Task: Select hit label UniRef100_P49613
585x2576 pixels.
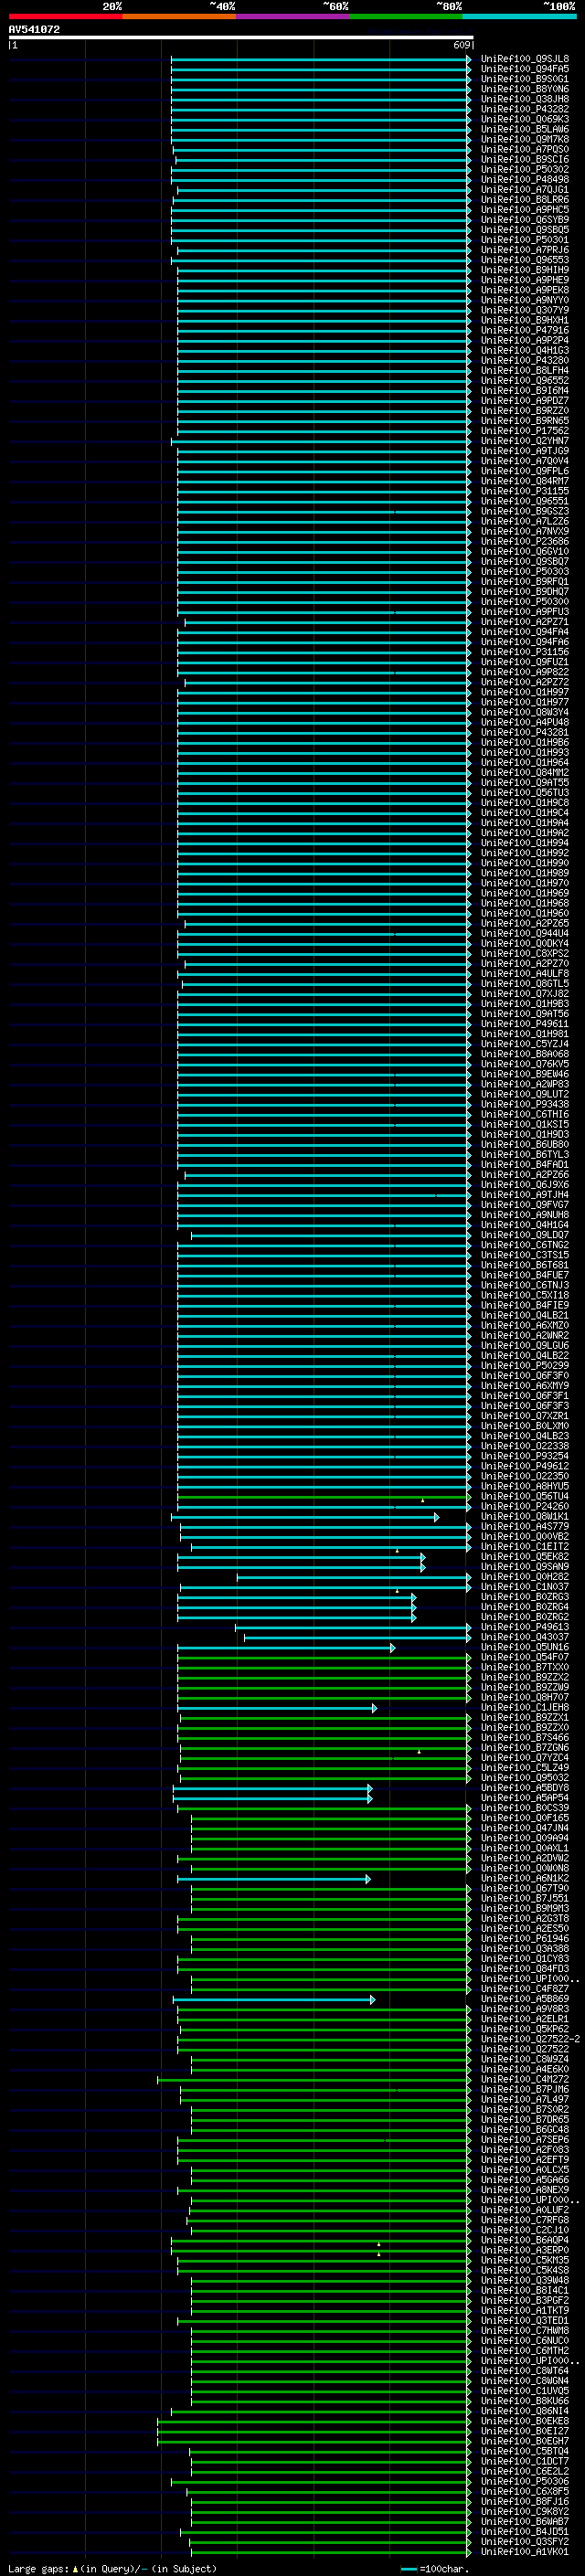Action: click(524, 1627)
